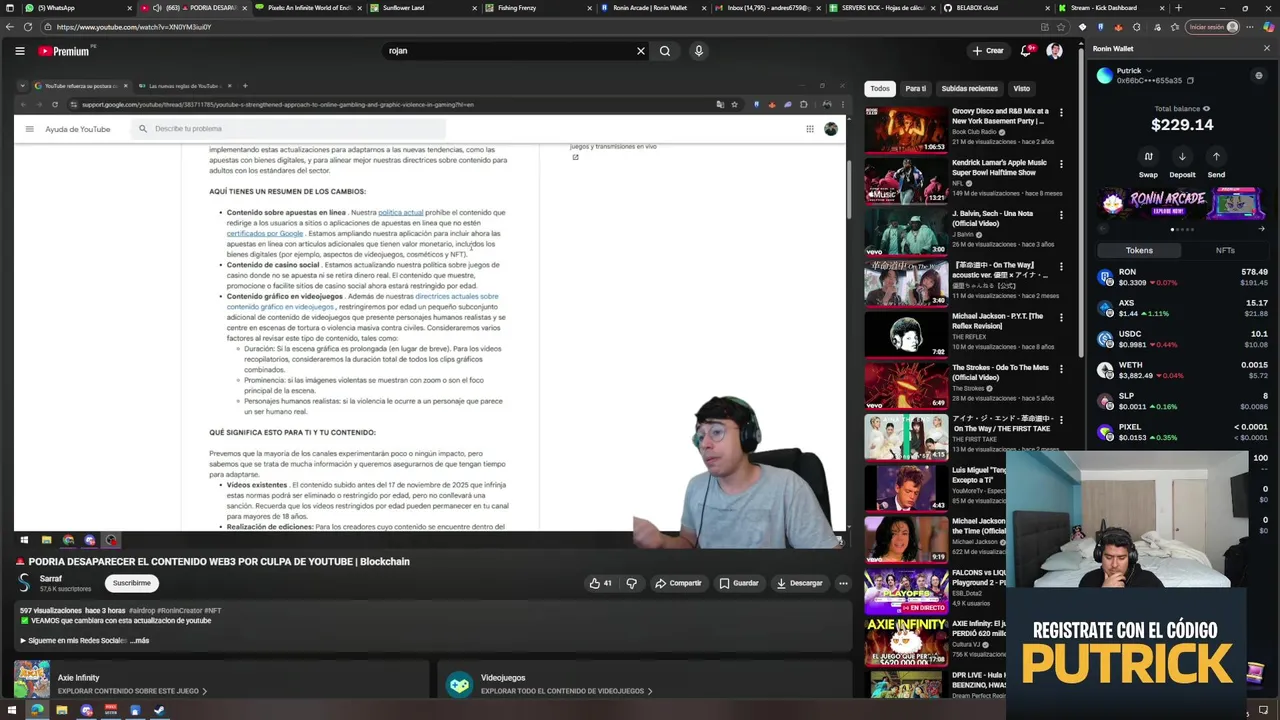Open Edge from the Windows taskbar
Image resolution: width=1280 pixels, height=720 pixels.
[x=37, y=711]
